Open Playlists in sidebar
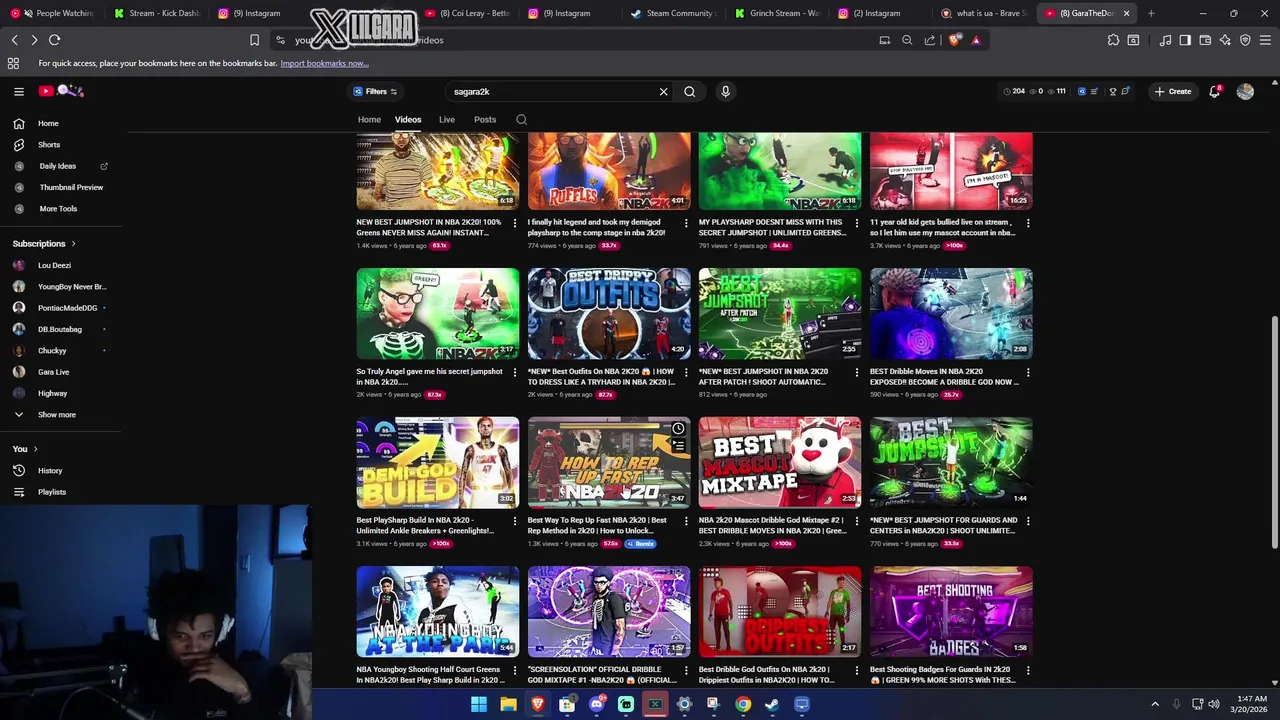 52,492
